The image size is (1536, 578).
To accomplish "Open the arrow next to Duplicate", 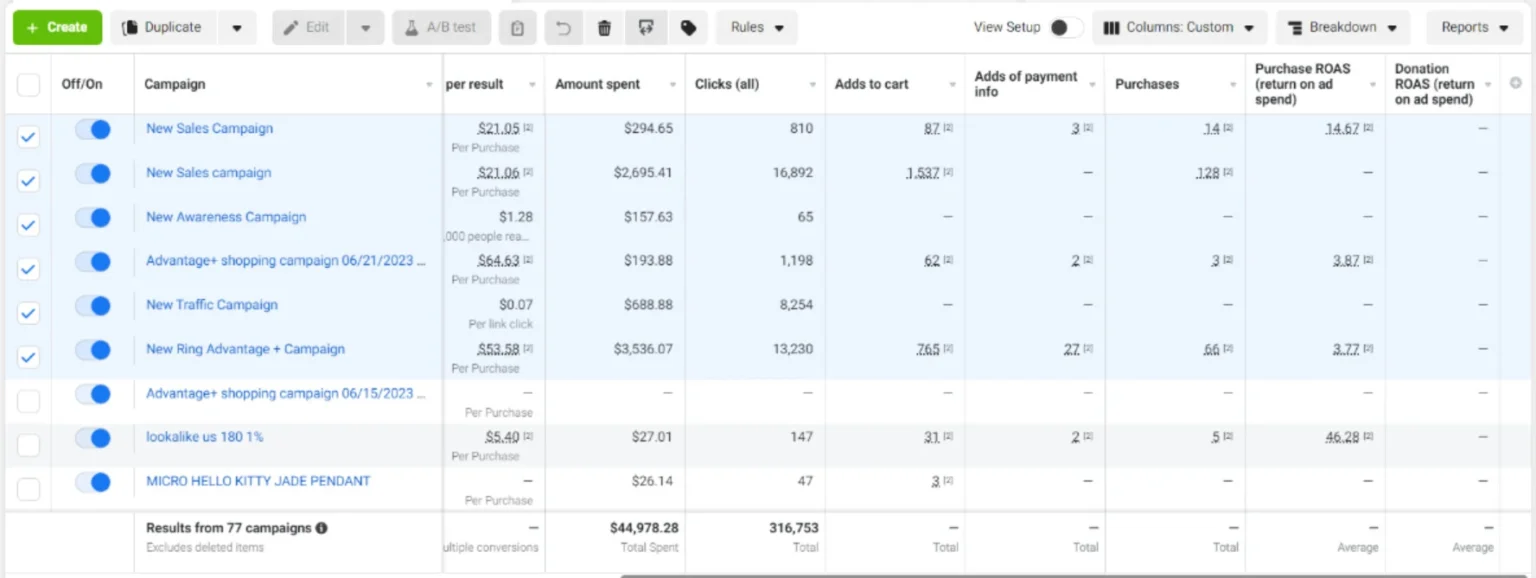I will [x=237, y=28].
